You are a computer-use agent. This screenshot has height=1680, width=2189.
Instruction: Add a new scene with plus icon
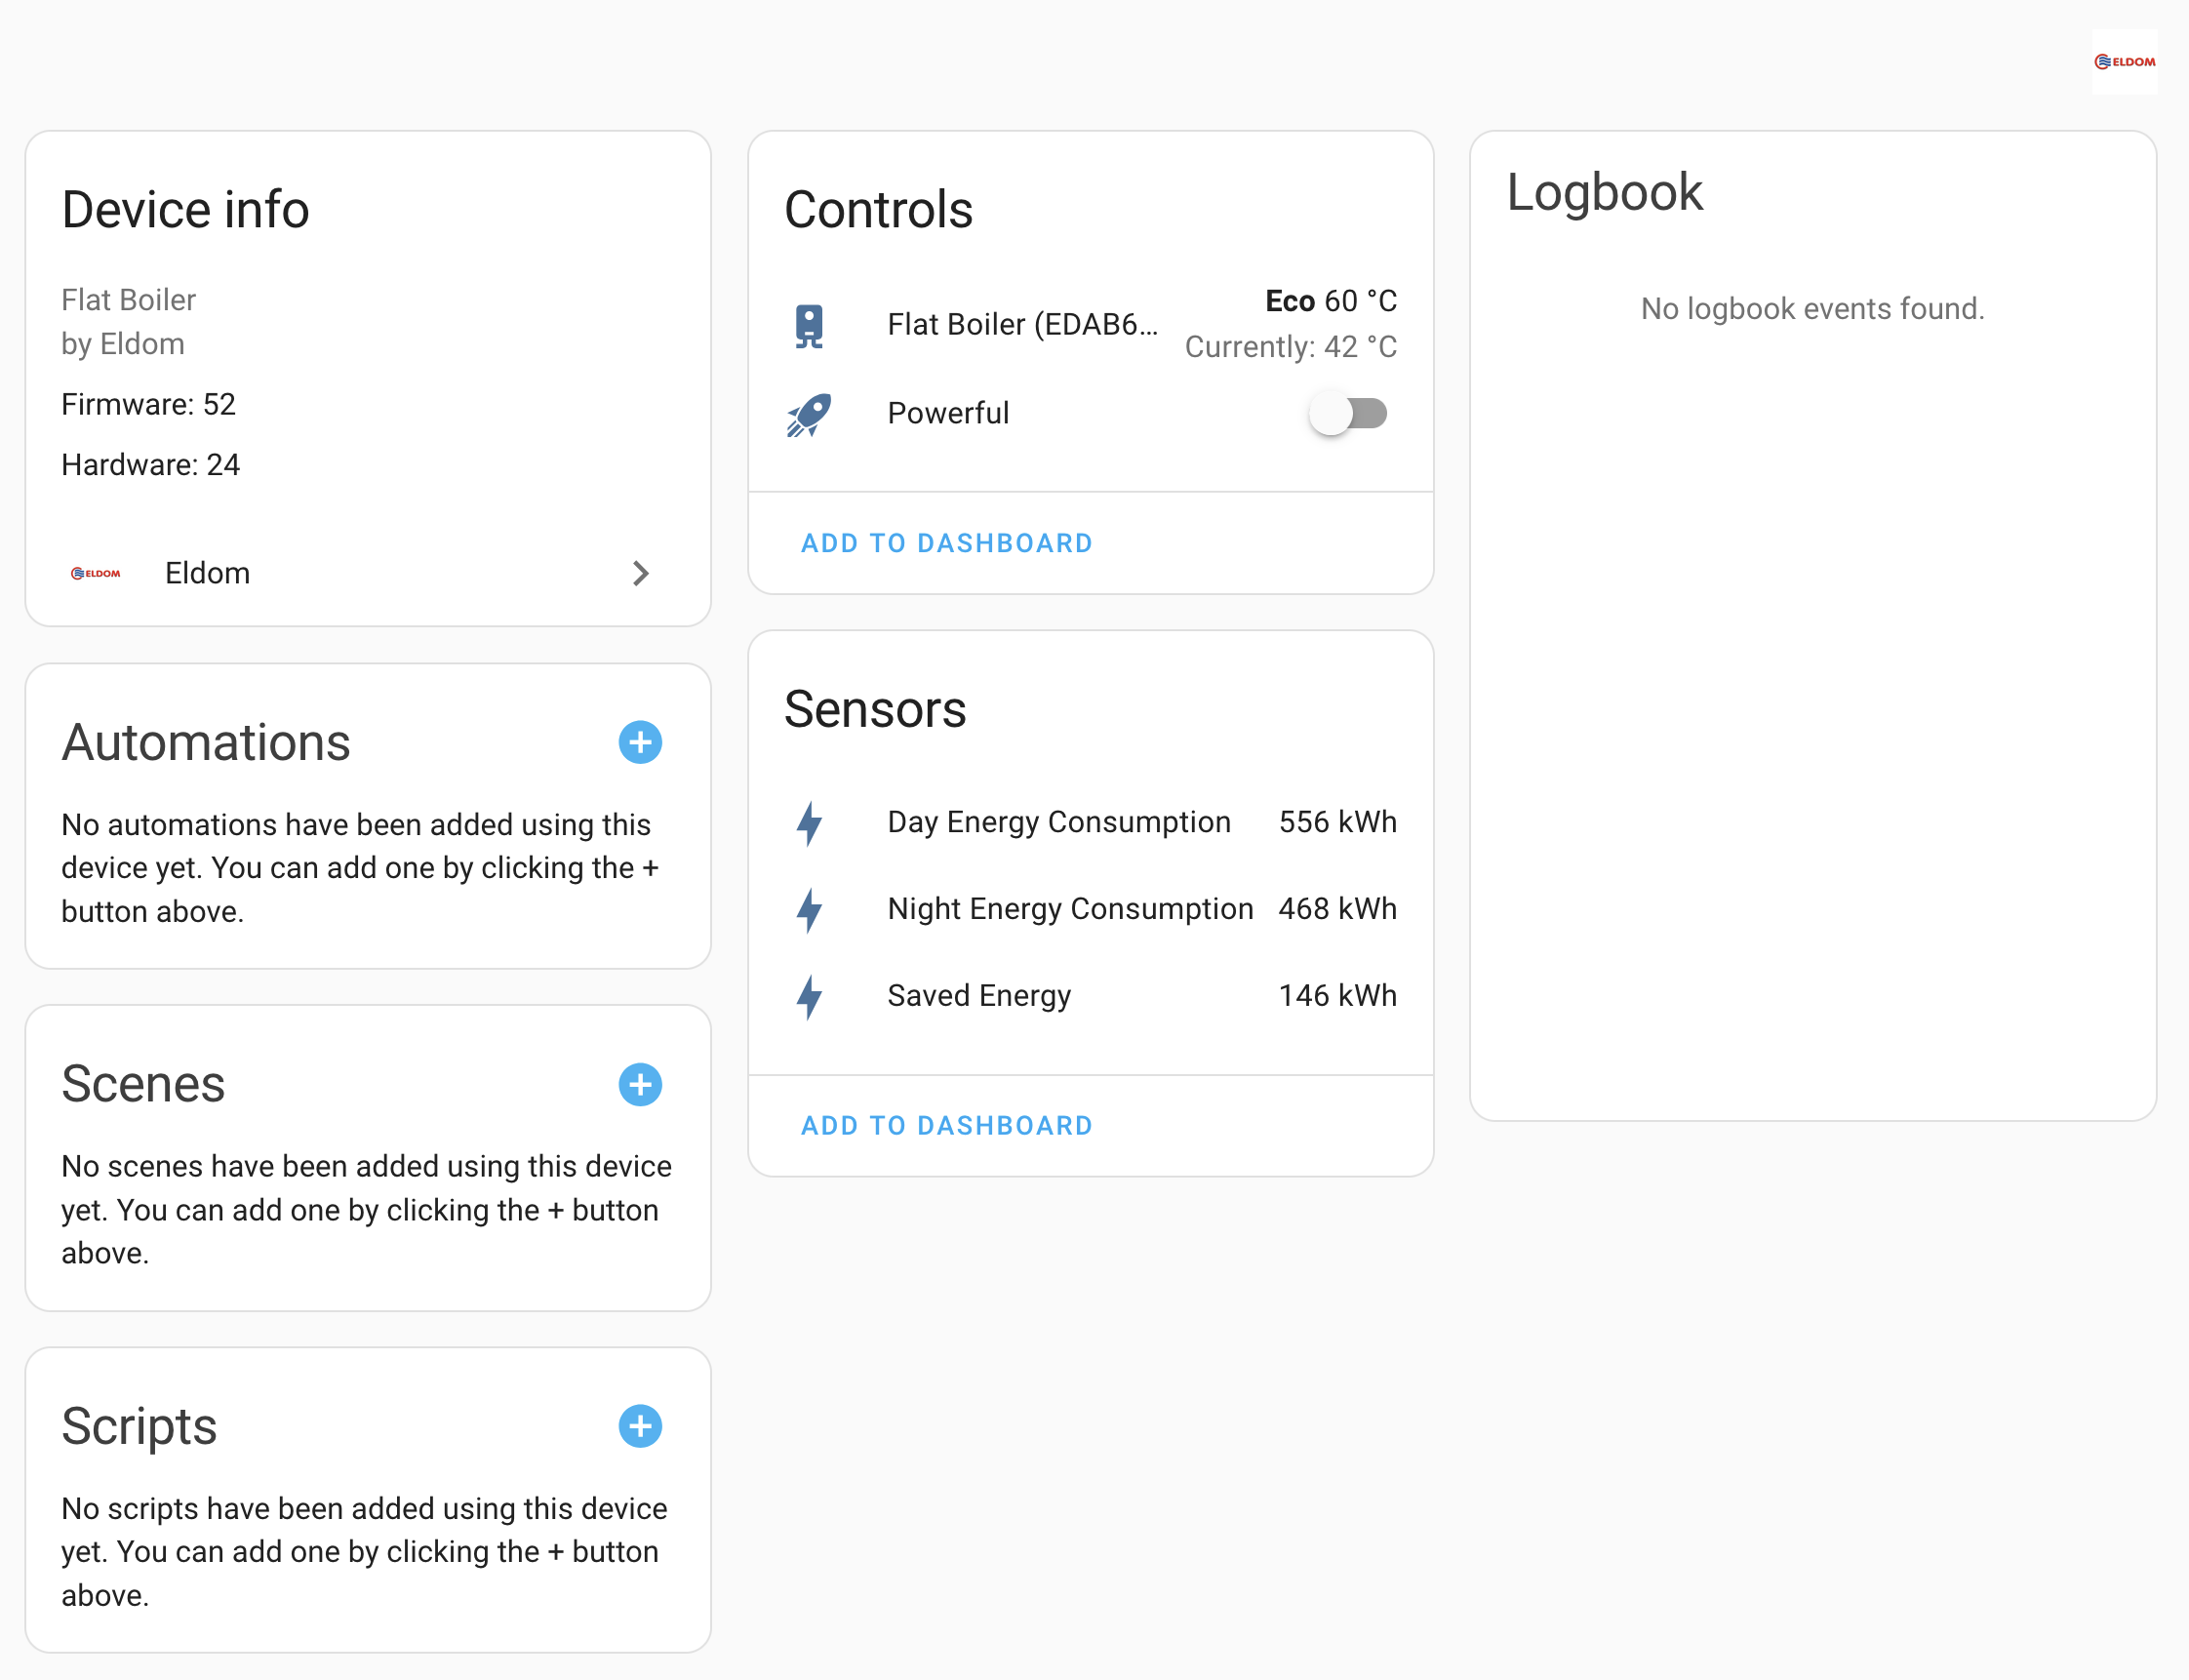(640, 1084)
